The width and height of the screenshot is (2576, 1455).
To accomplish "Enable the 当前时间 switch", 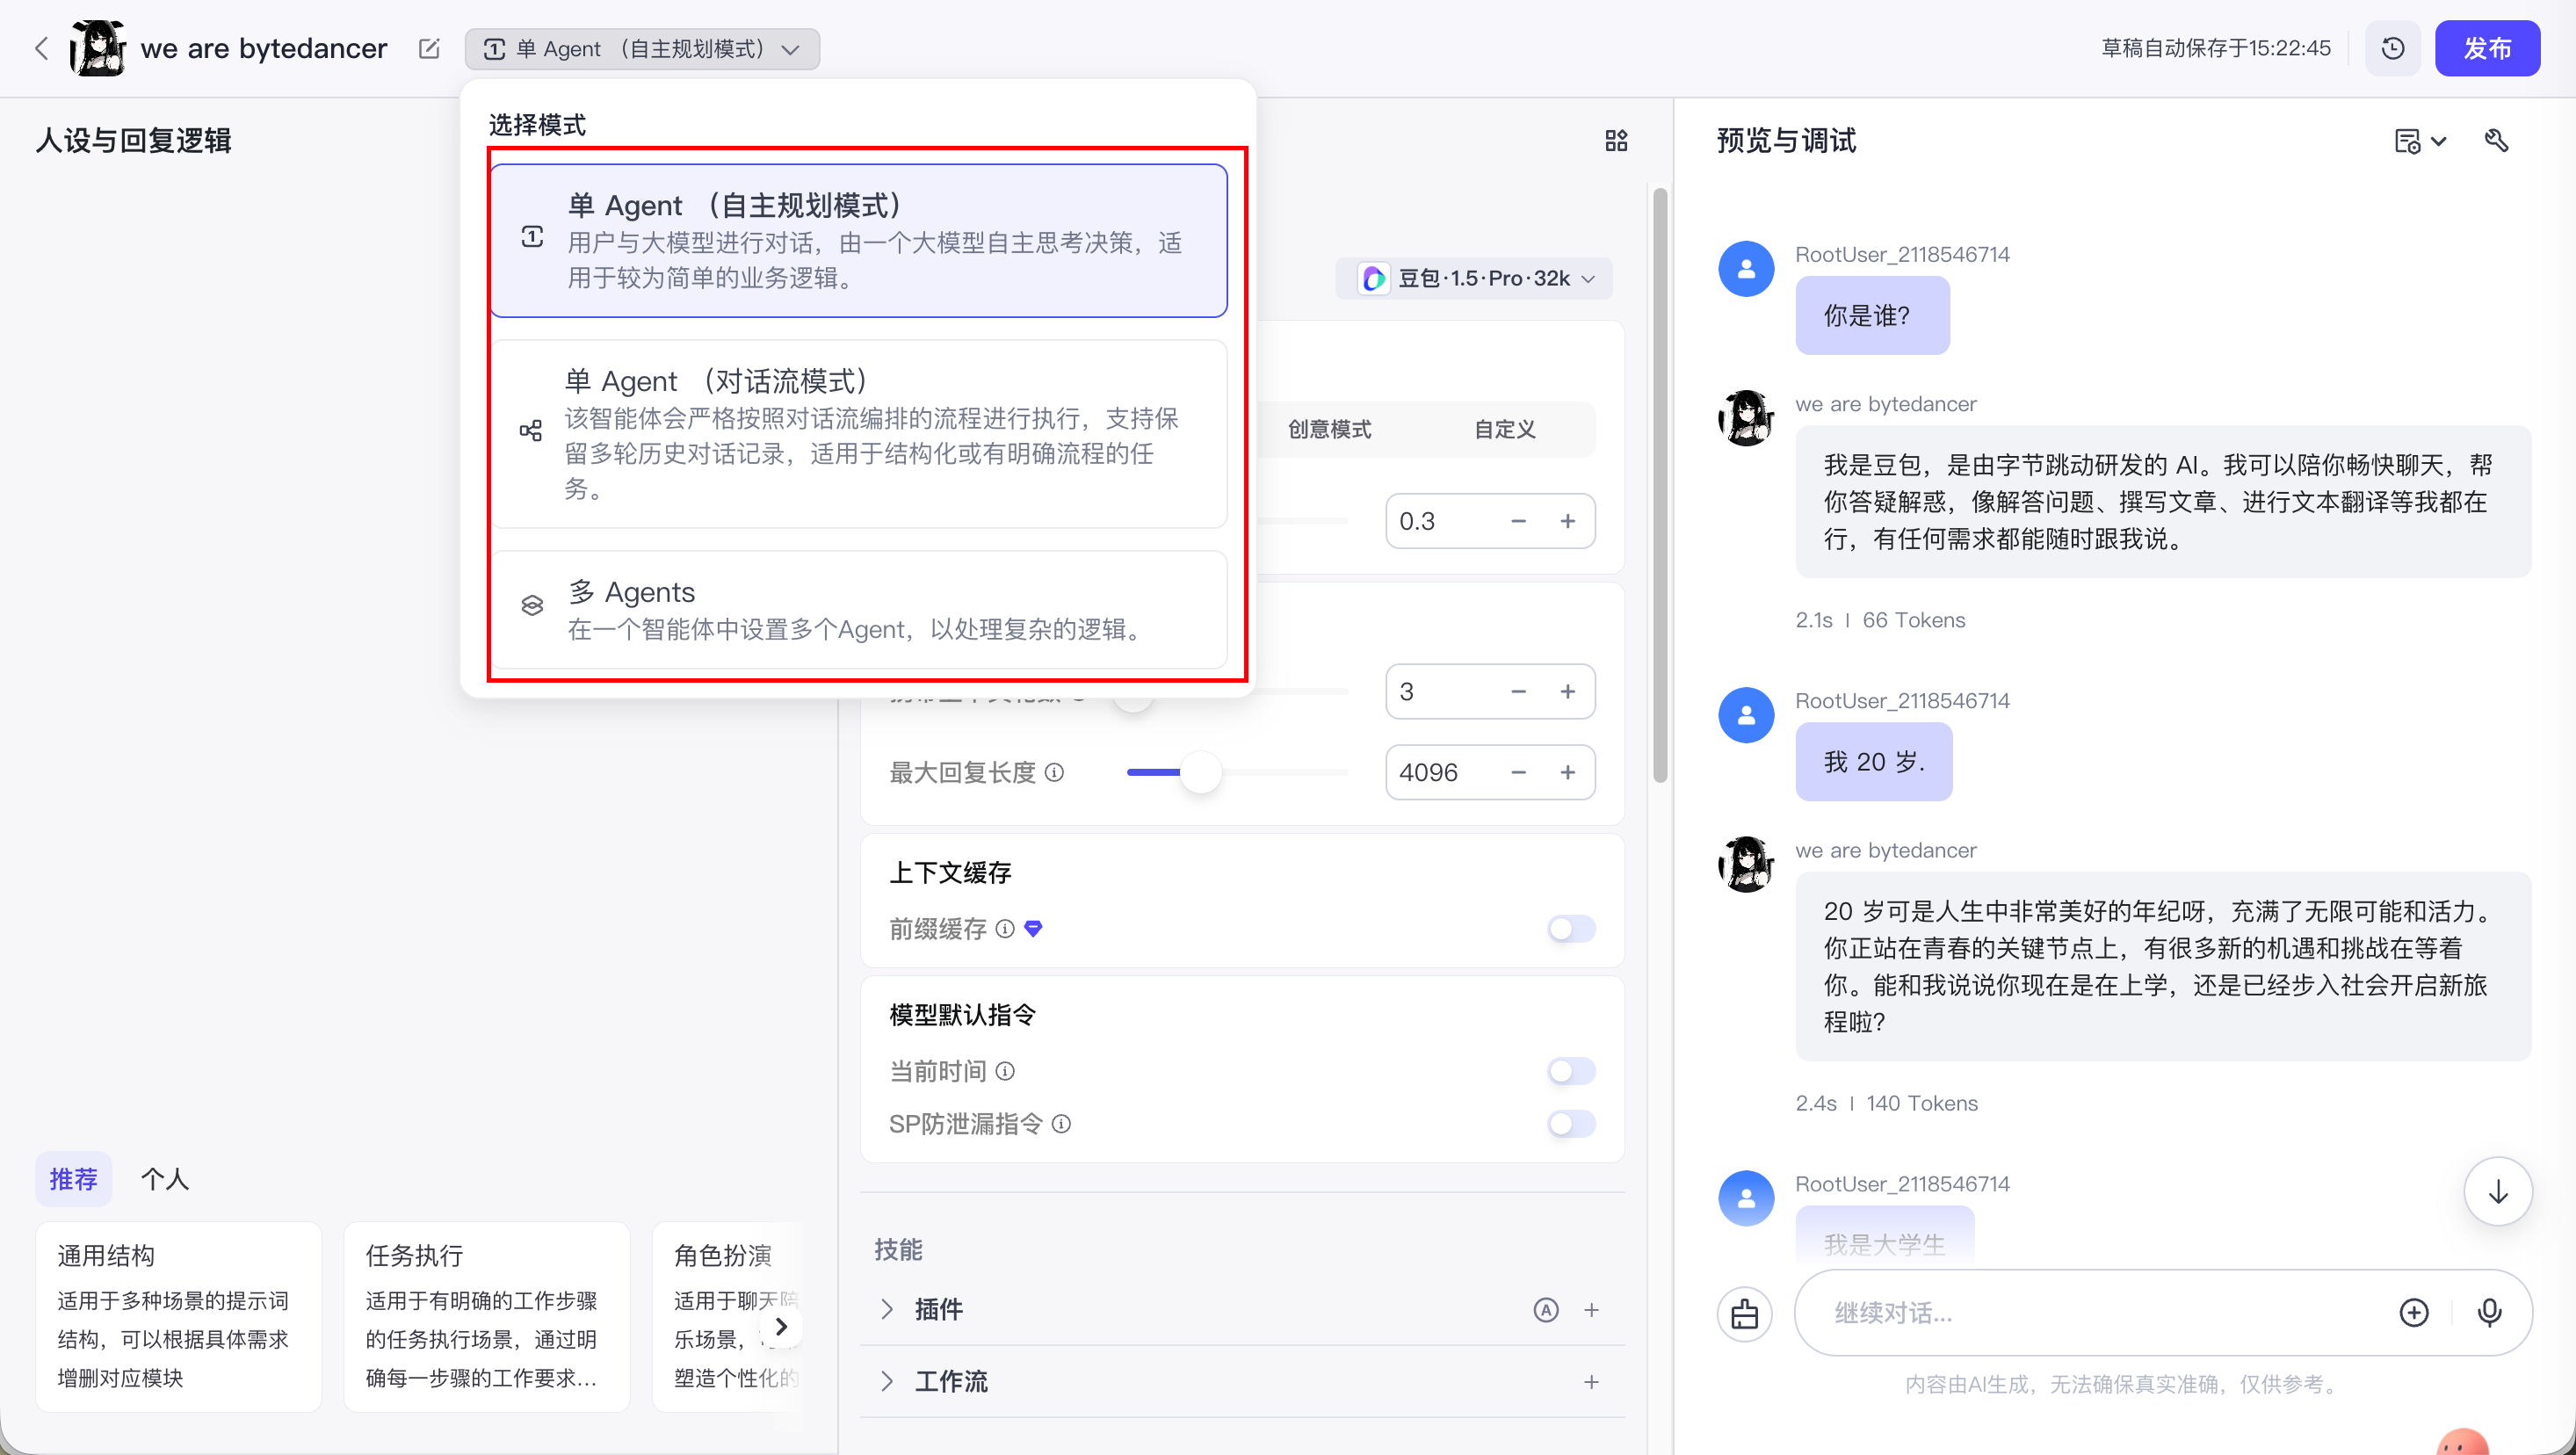I will tap(1570, 1071).
